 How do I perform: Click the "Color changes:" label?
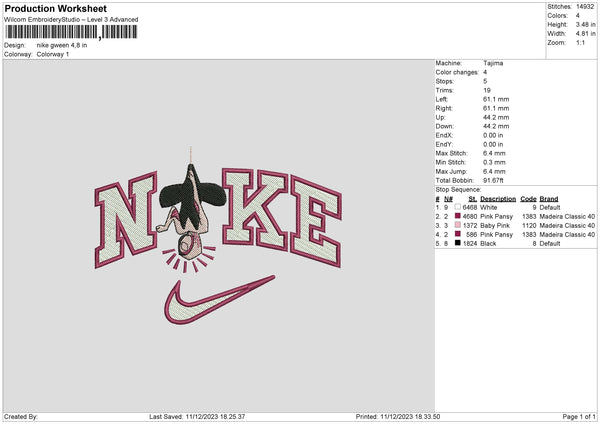pyautogui.click(x=457, y=72)
